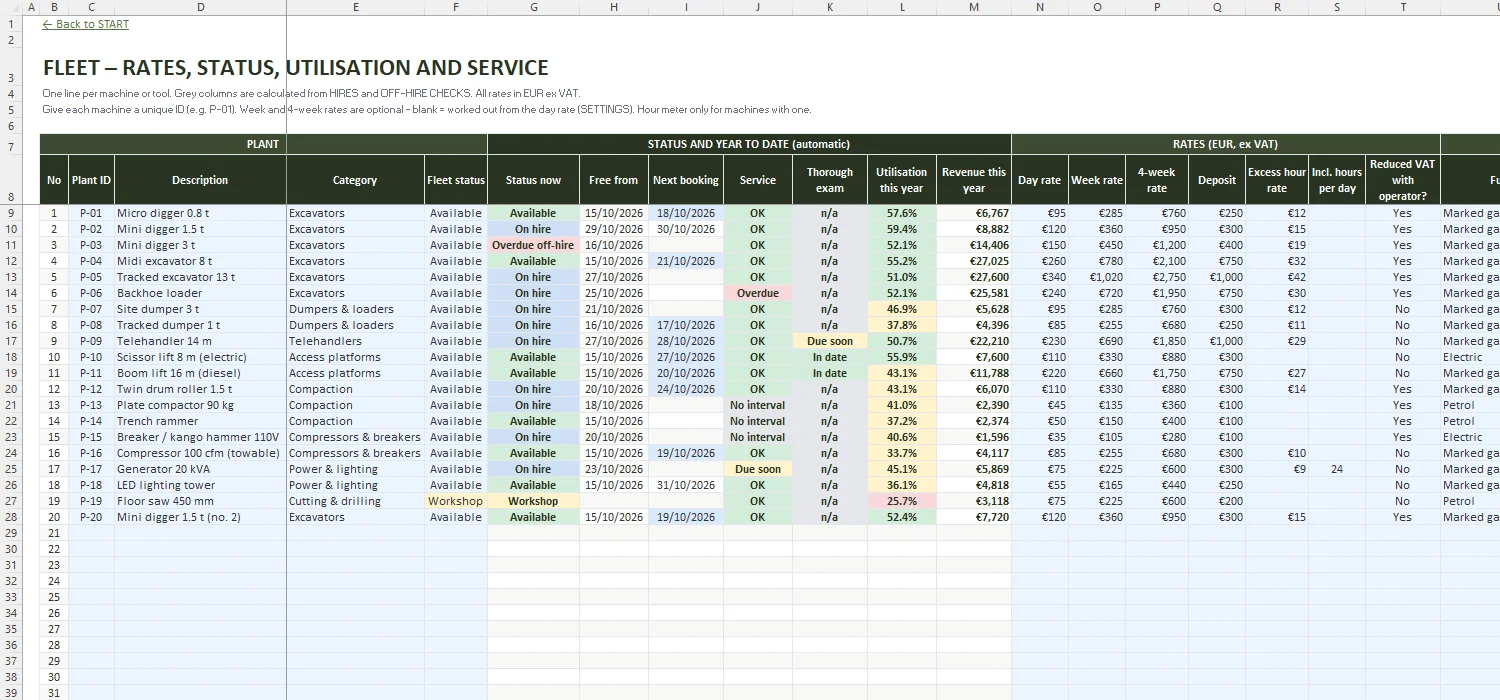1500x700 pixels.
Task: Select the deposit €1,000 cell for P-09
Action: click(x=1217, y=341)
